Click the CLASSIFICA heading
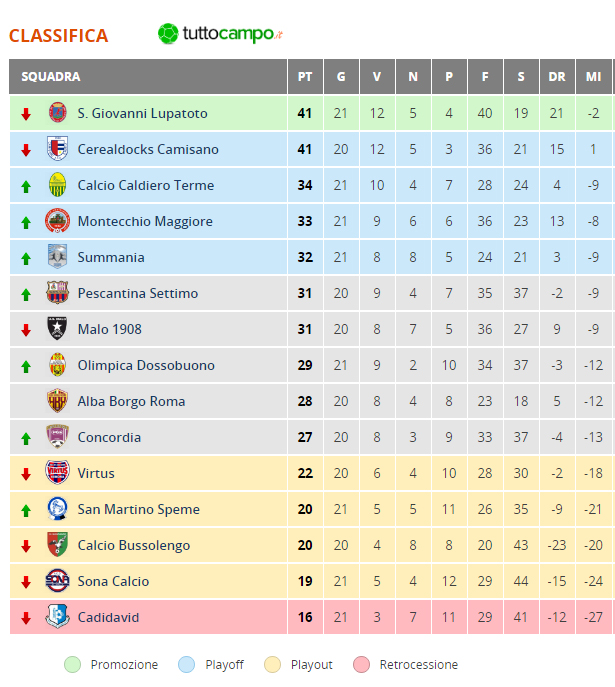Screen dimensions: 615x687 click(x=59, y=36)
